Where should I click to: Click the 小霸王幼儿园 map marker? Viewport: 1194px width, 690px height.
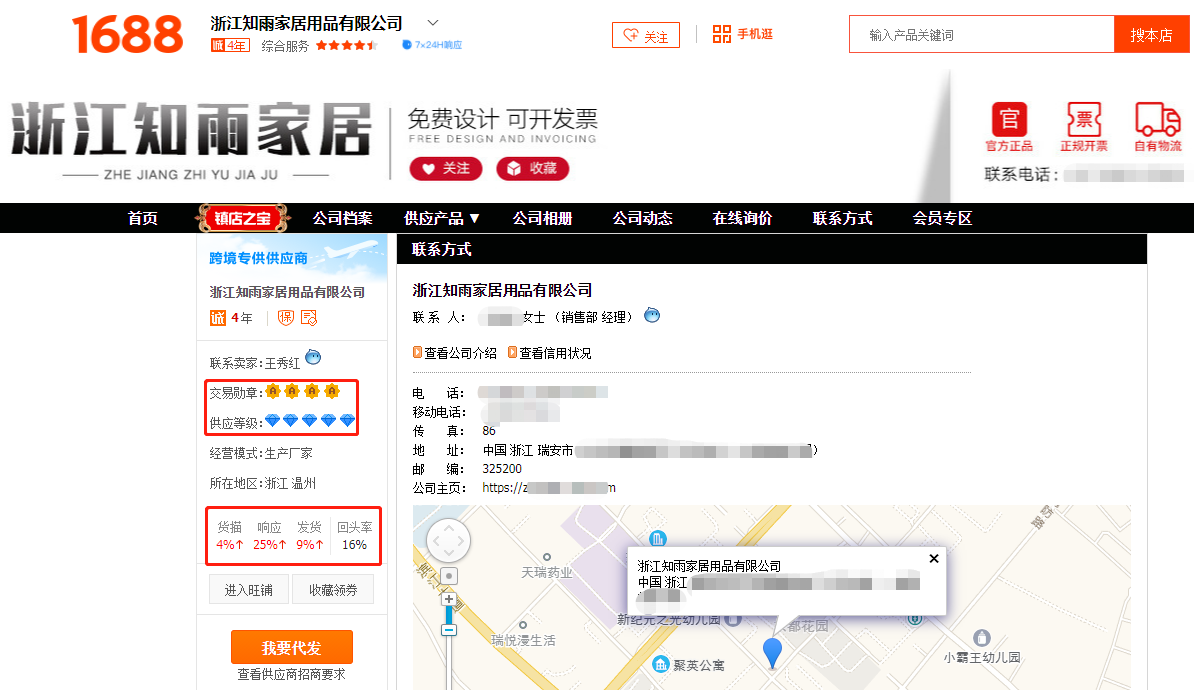982,637
